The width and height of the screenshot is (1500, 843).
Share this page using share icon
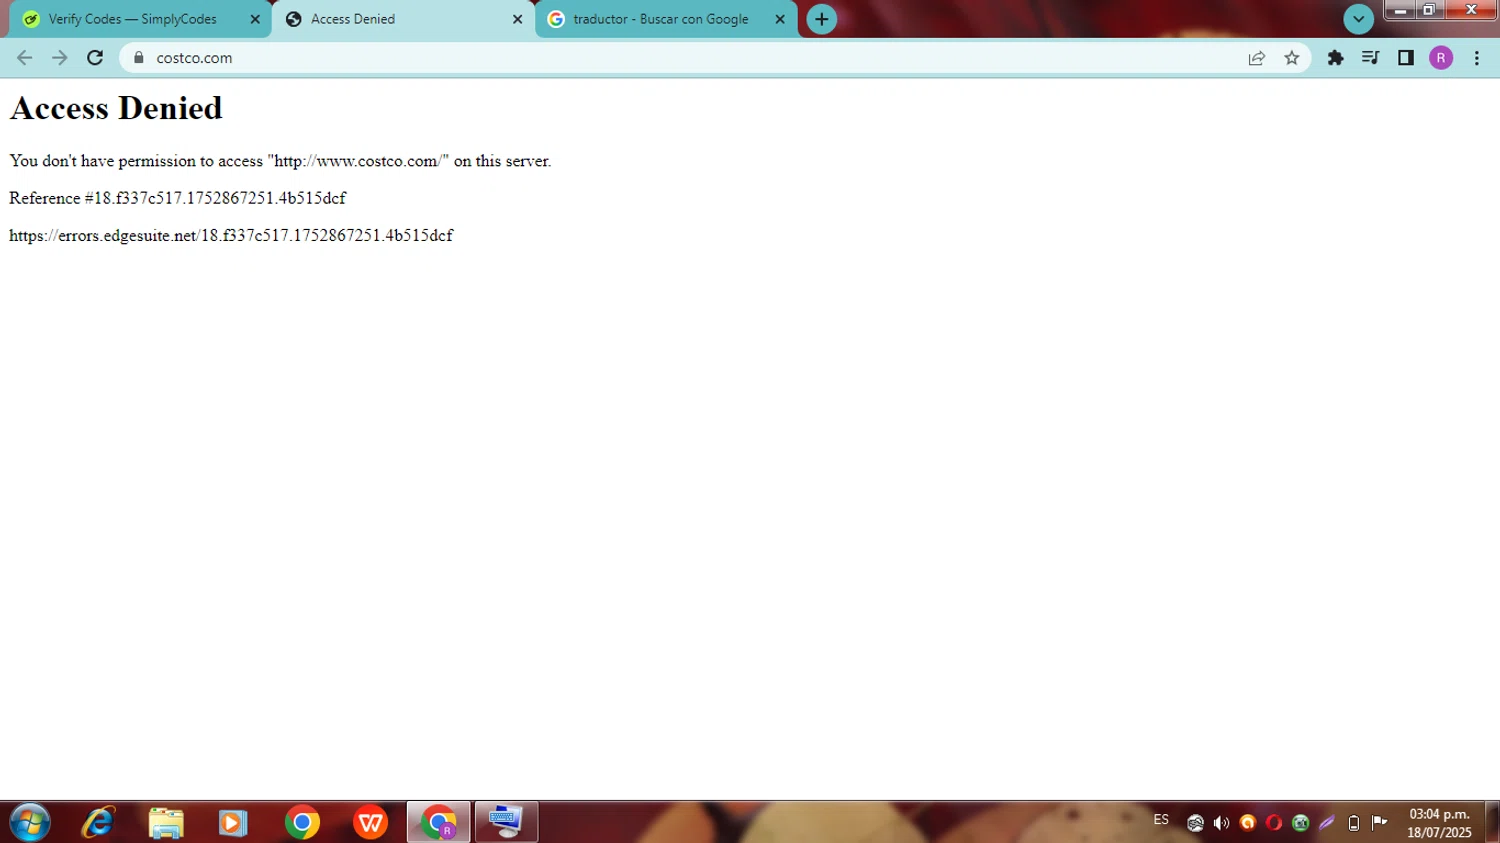[1257, 58]
